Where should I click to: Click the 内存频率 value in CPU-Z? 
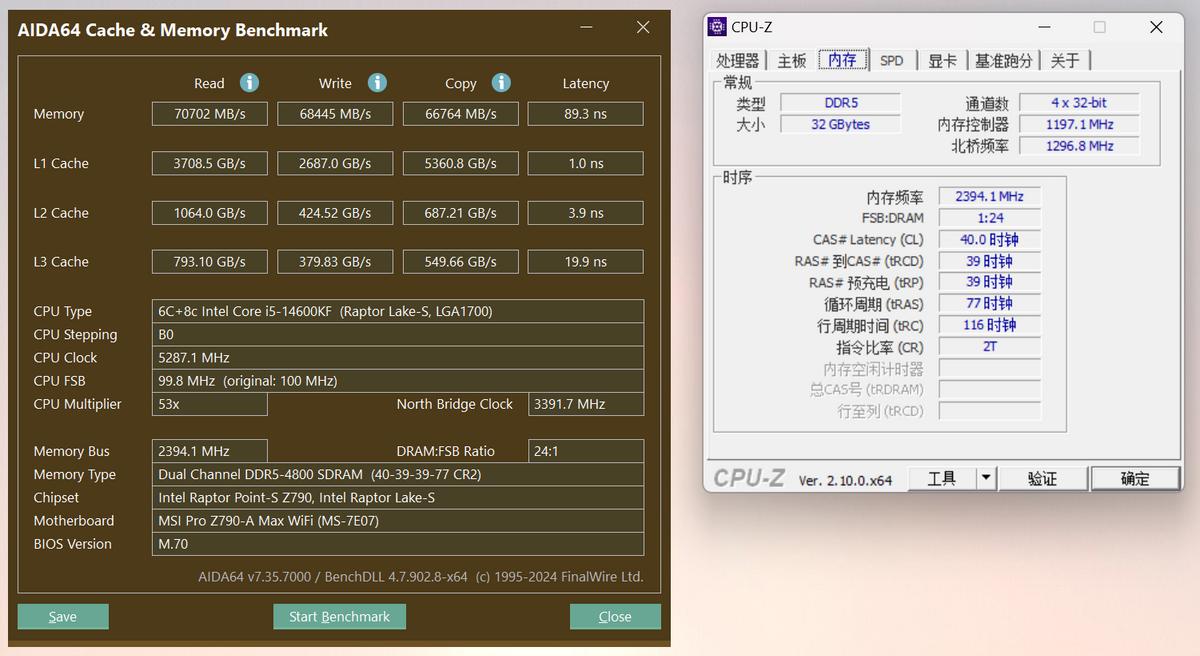pyautogui.click(x=990, y=197)
